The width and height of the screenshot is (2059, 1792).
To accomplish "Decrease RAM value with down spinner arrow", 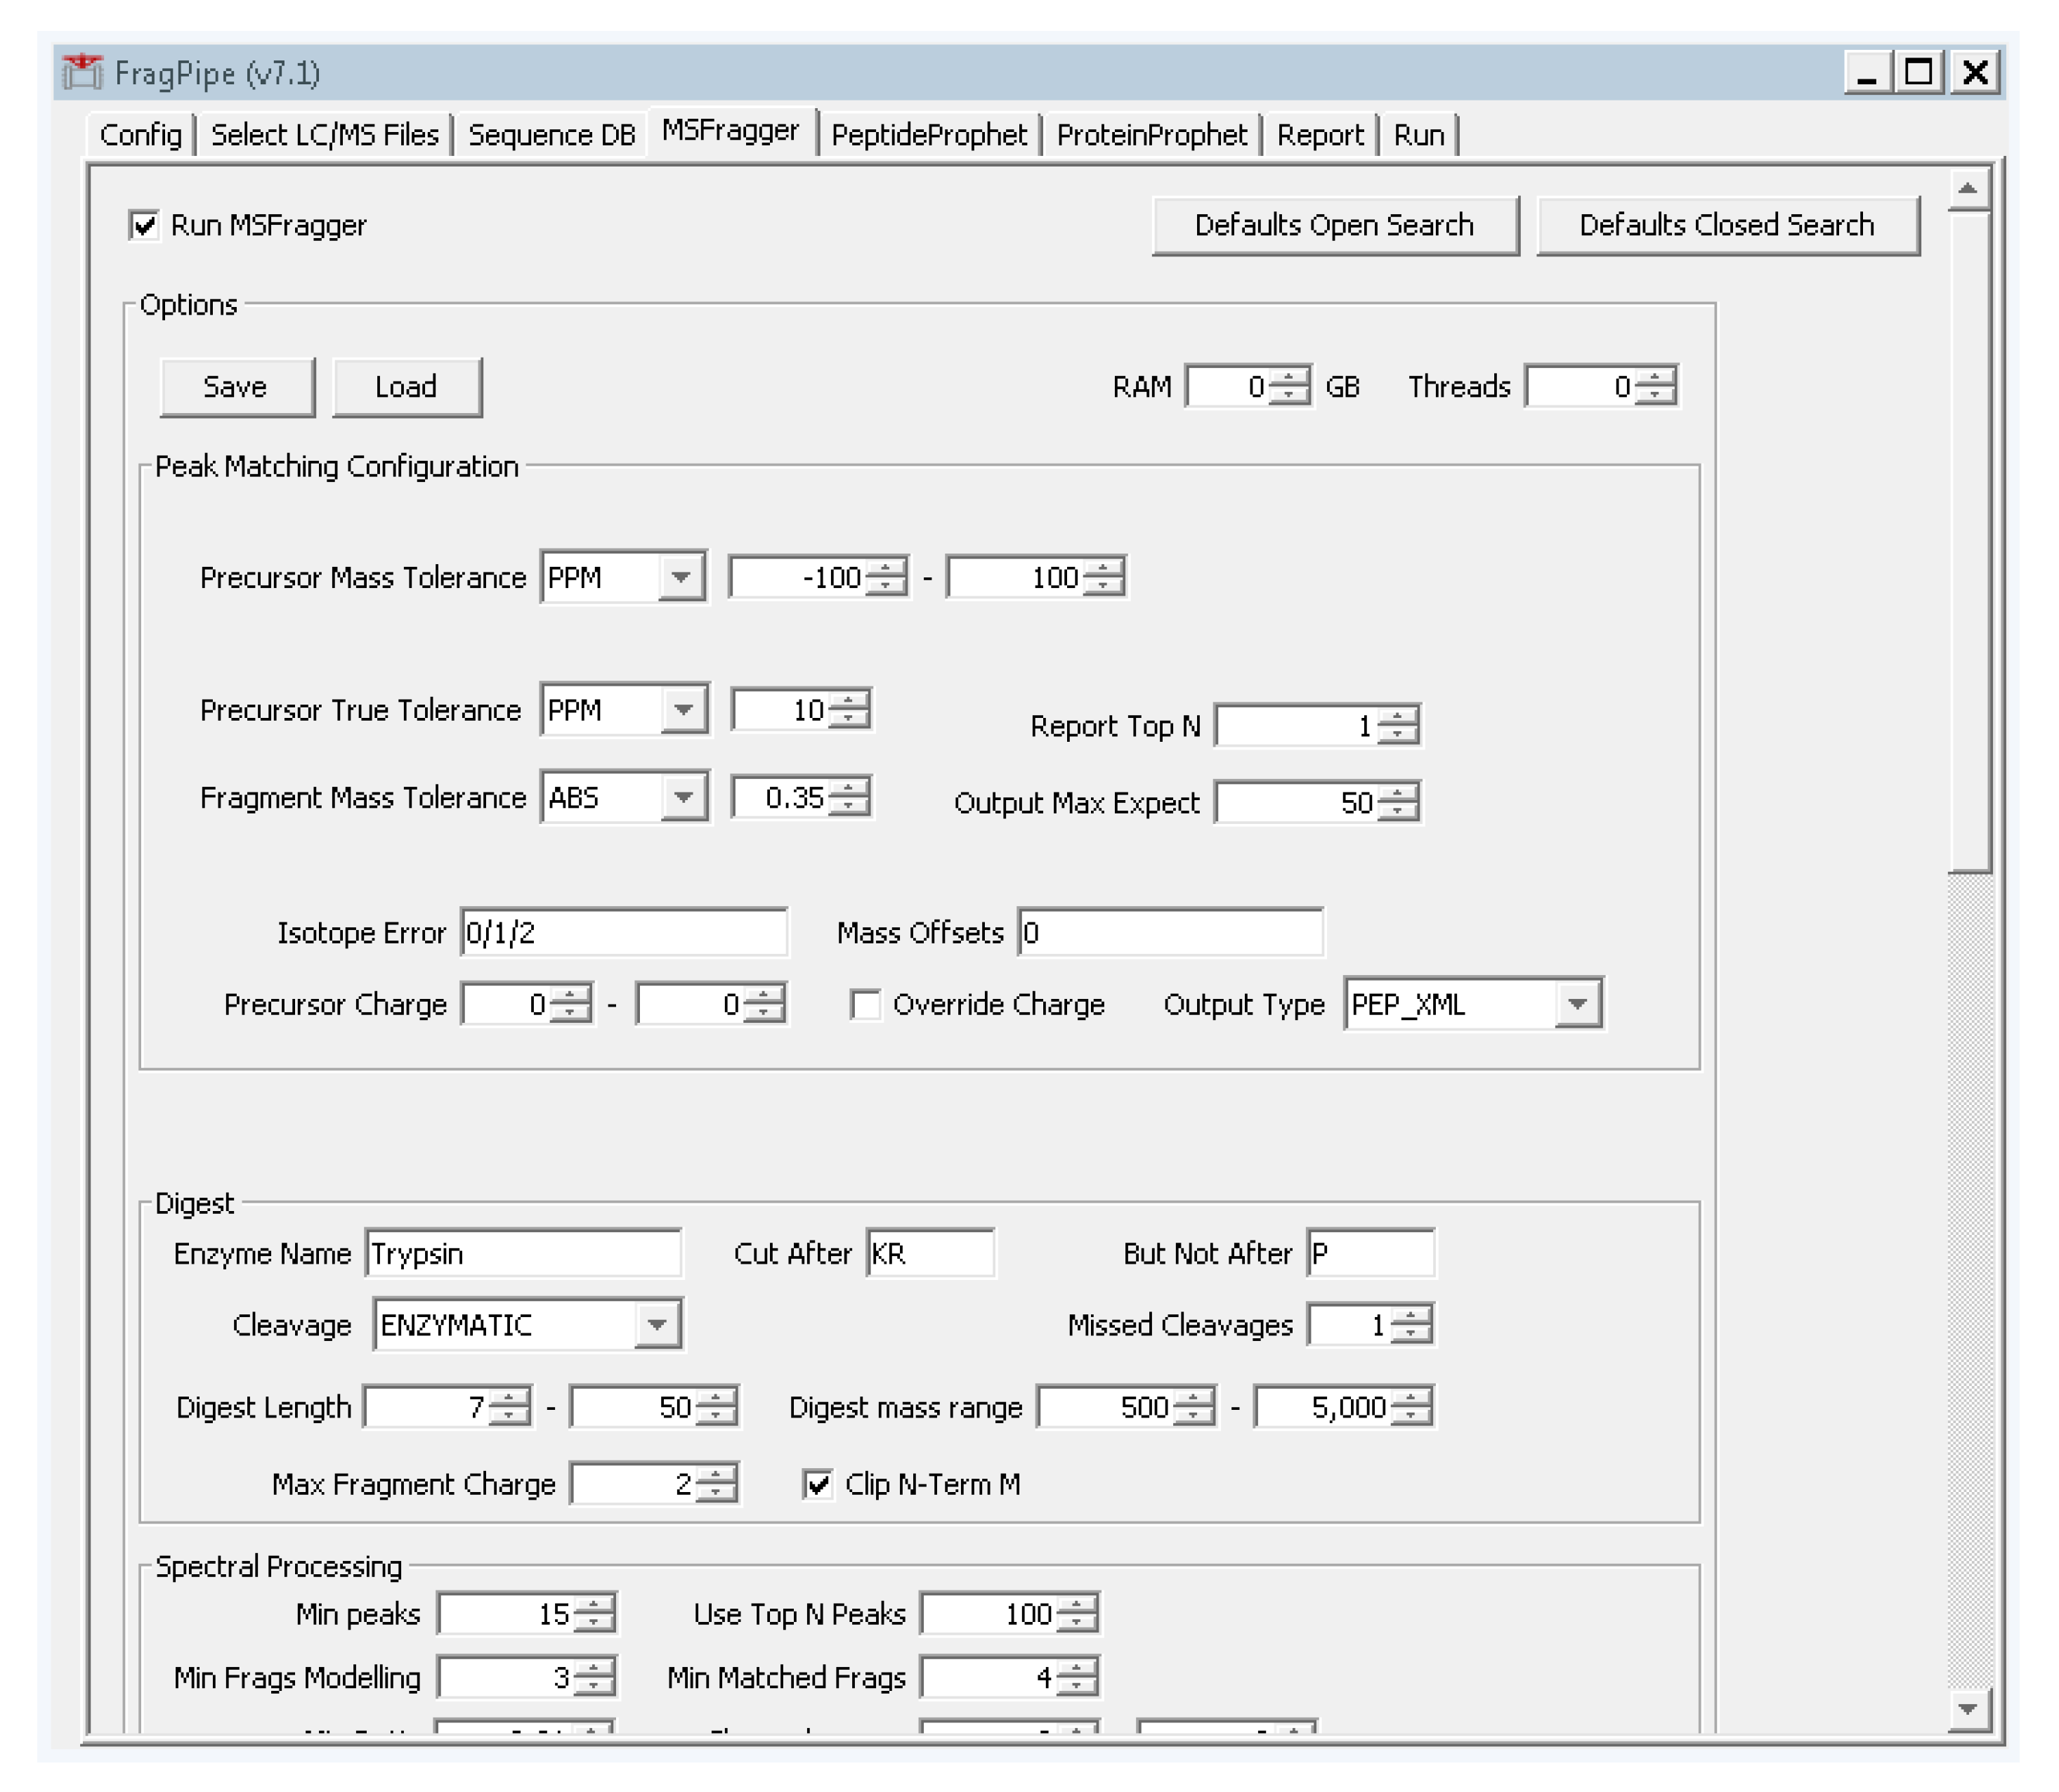I will pyautogui.click(x=1290, y=396).
